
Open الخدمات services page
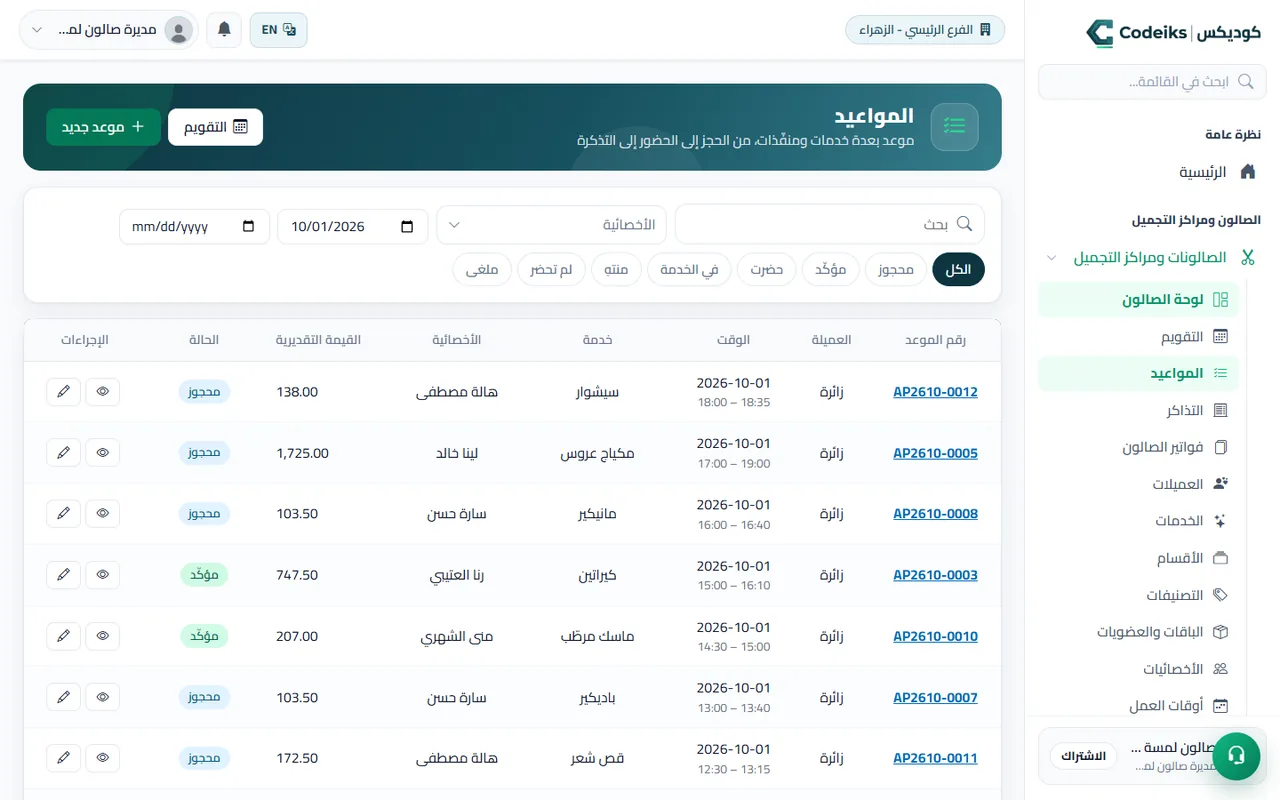click(x=1138, y=521)
